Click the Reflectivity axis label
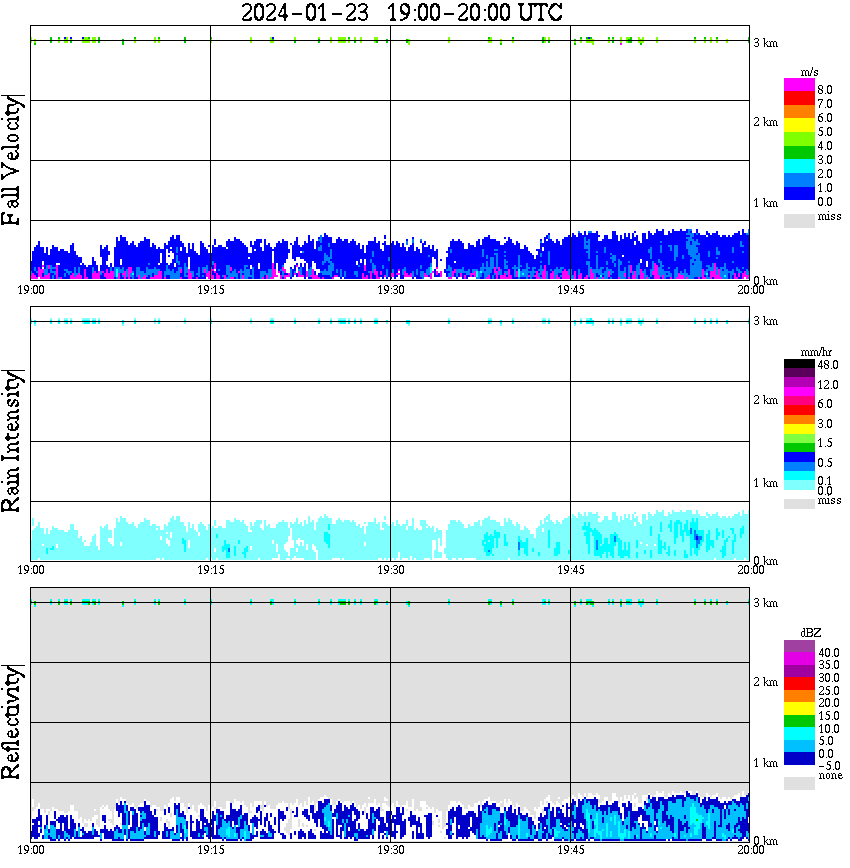The width and height of the screenshot is (850, 868). point(11,722)
